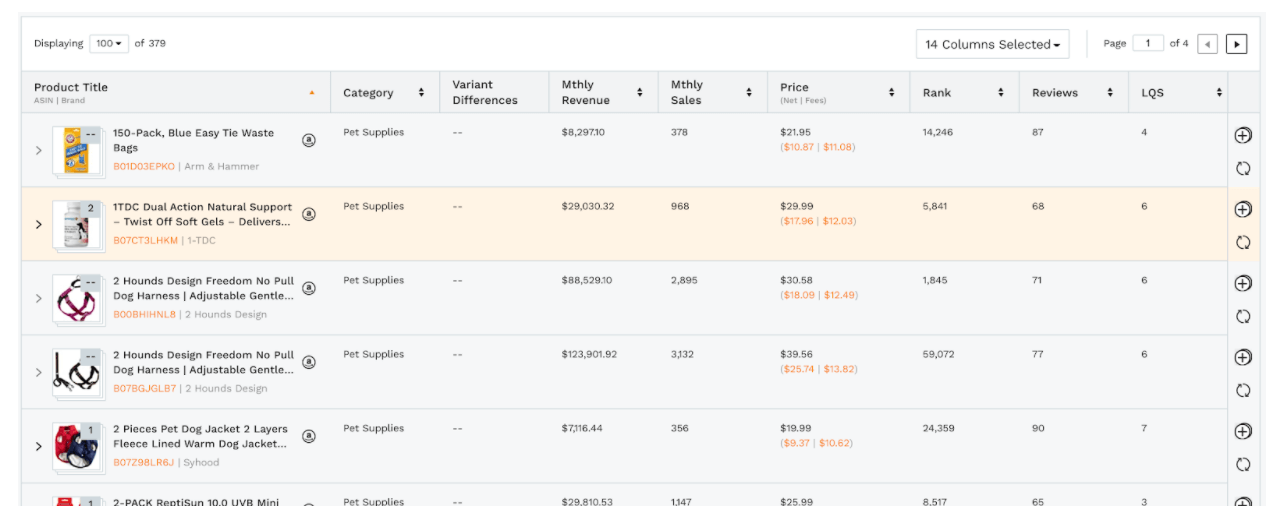The width and height of the screenshot is (1278, 530).
Task: Go to next page arrow
Action: point(1236,44)
